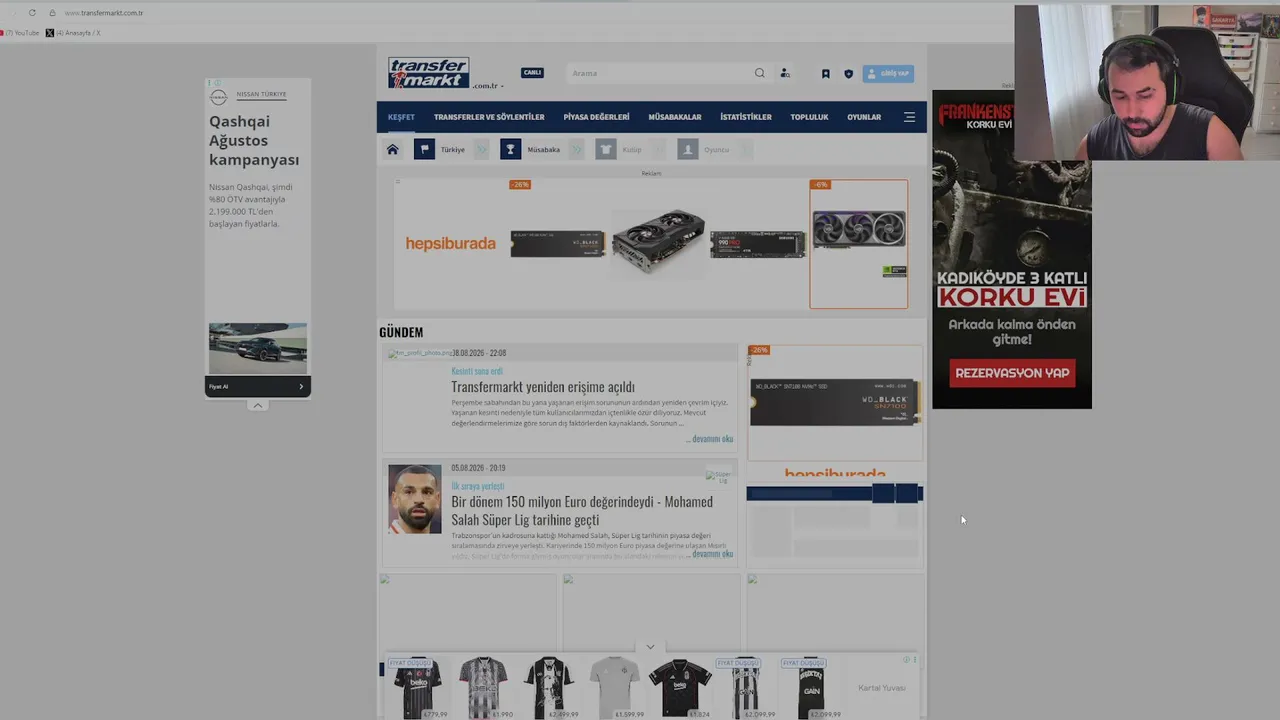Select the KEŞFET menu tab
1280x720 pixels.
pos(401,117)
